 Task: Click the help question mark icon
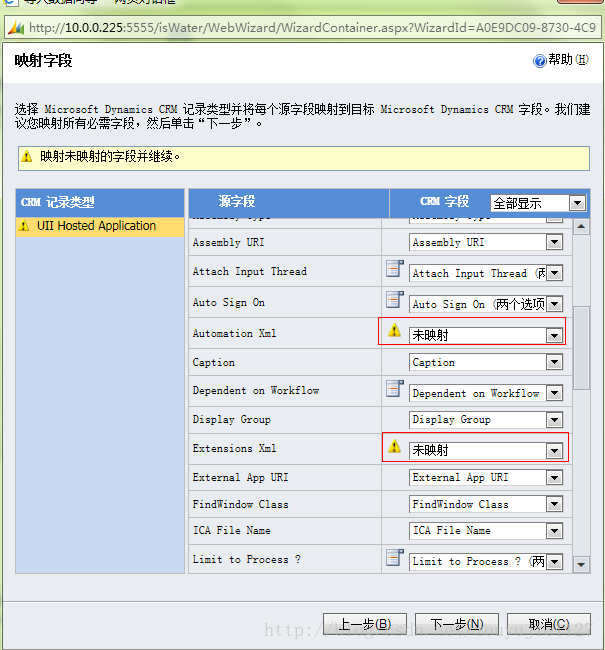pyautogui.click(x=539, y=61)
